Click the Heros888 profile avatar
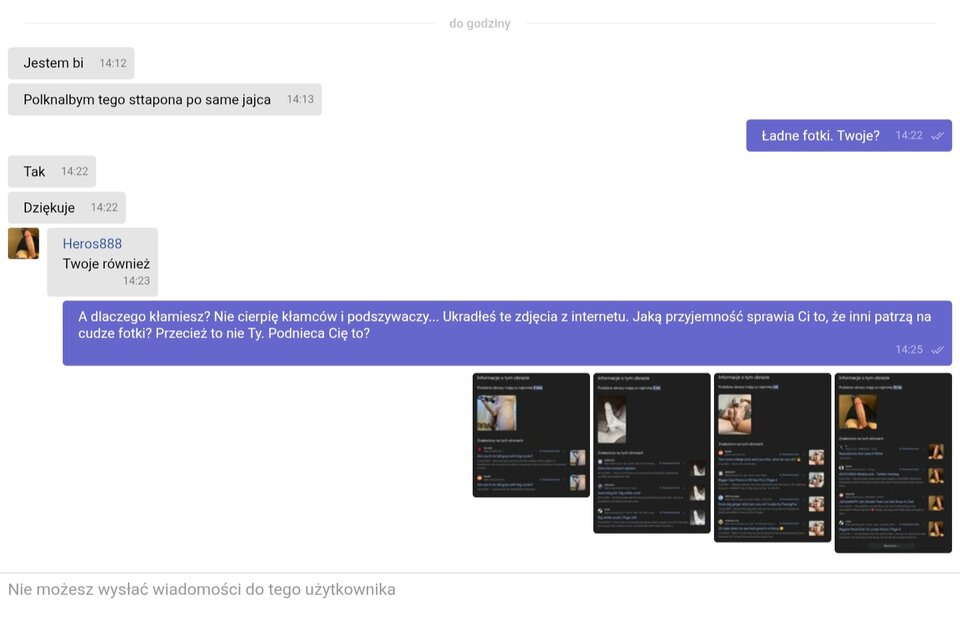The height and width of the screenshot is (617, 960). pyautogui.click(x=23, y=243)
